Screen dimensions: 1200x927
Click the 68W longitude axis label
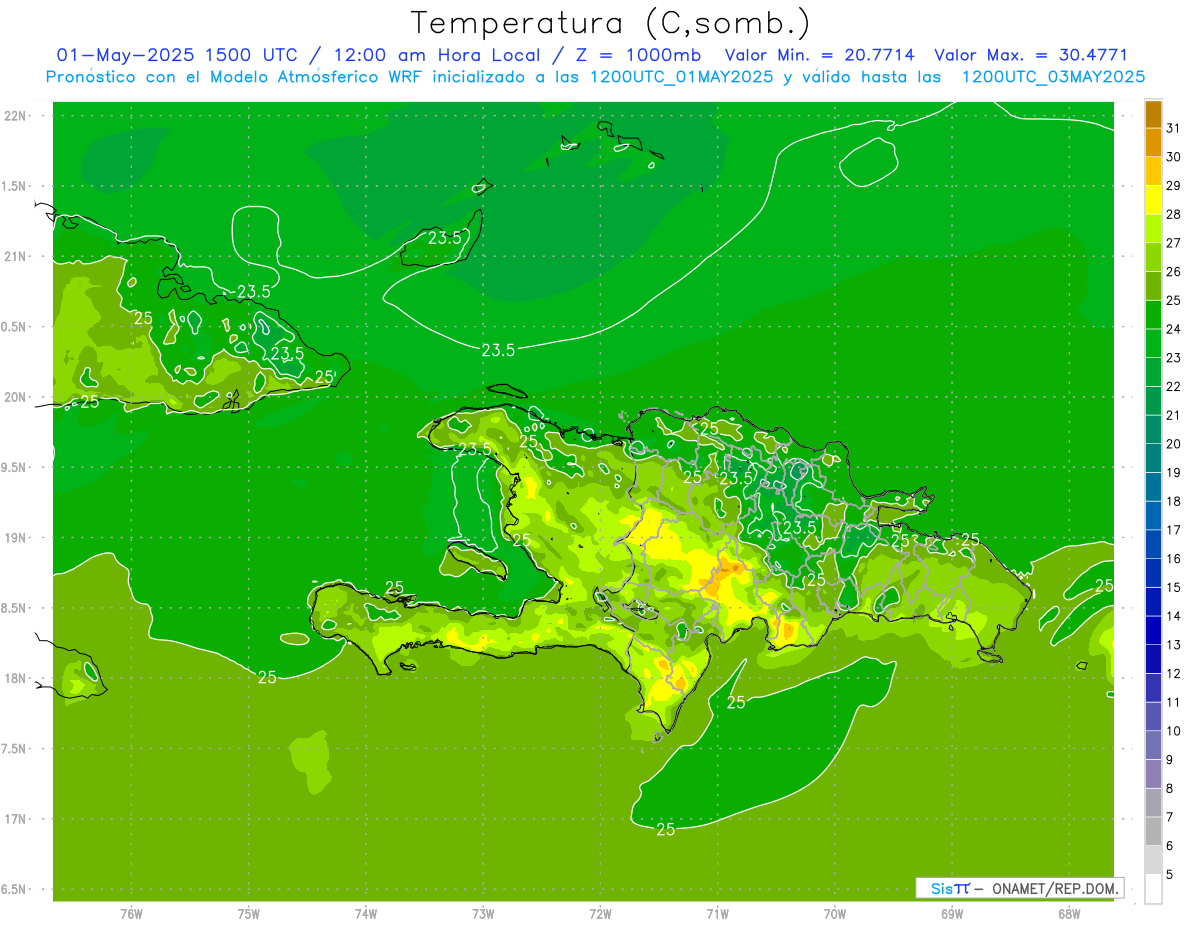point(1068,913)
